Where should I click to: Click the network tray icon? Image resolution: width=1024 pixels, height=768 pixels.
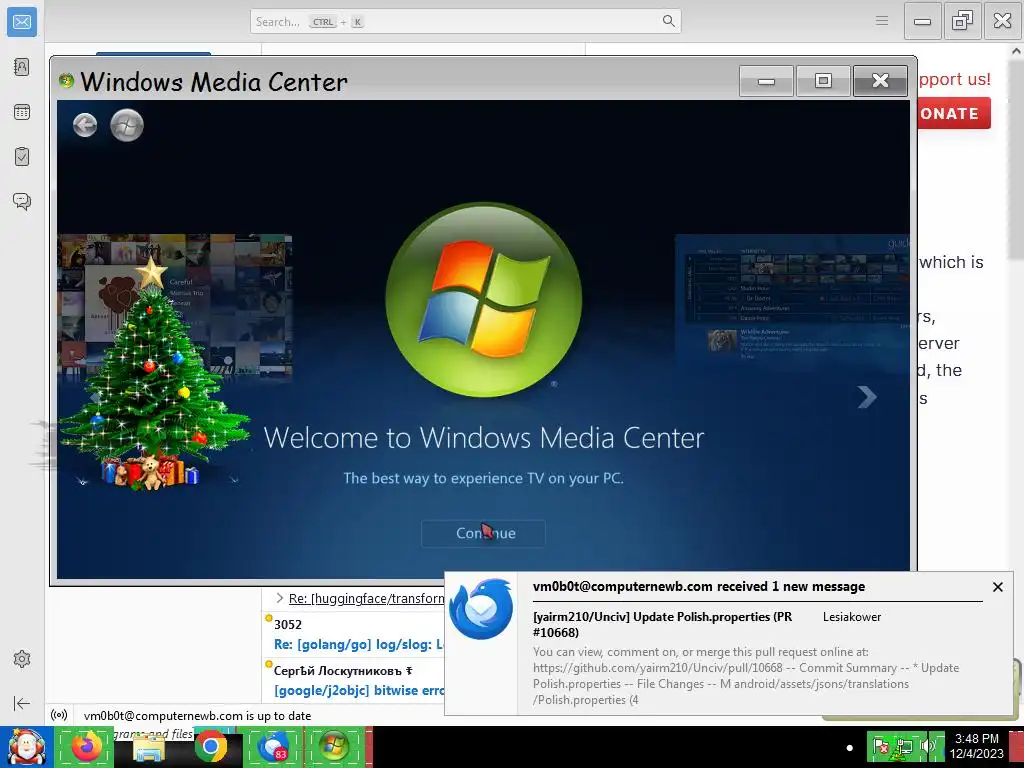pos(904,746)
